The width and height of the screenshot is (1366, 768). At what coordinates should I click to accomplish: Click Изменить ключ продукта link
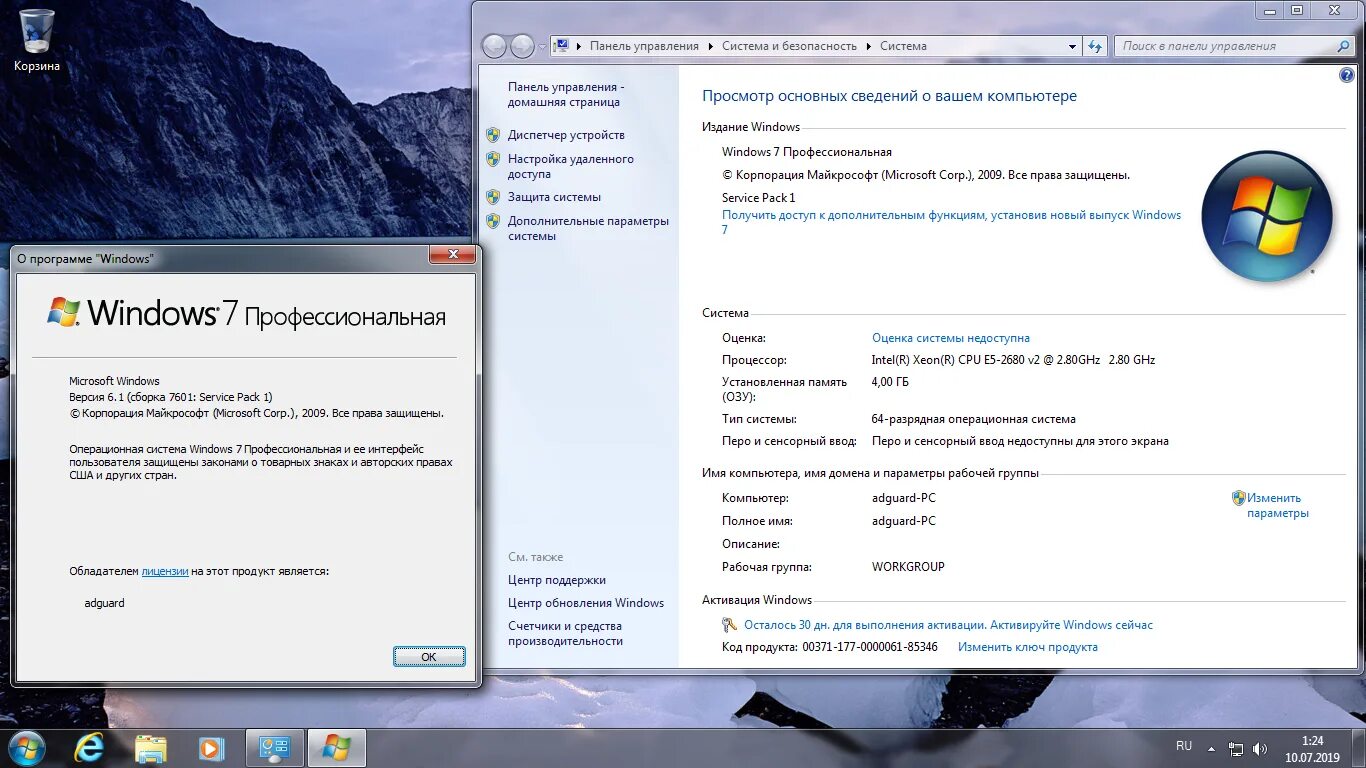1028,647
